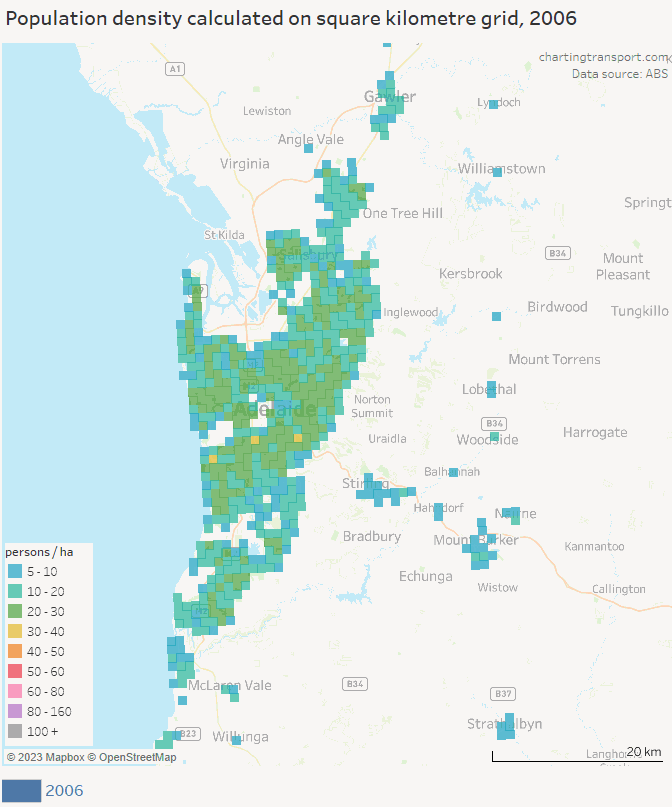Viewport: 672px width, 807px height.
Task: Click the B23 road shield beside Willunga
Action: pos(187,734)
